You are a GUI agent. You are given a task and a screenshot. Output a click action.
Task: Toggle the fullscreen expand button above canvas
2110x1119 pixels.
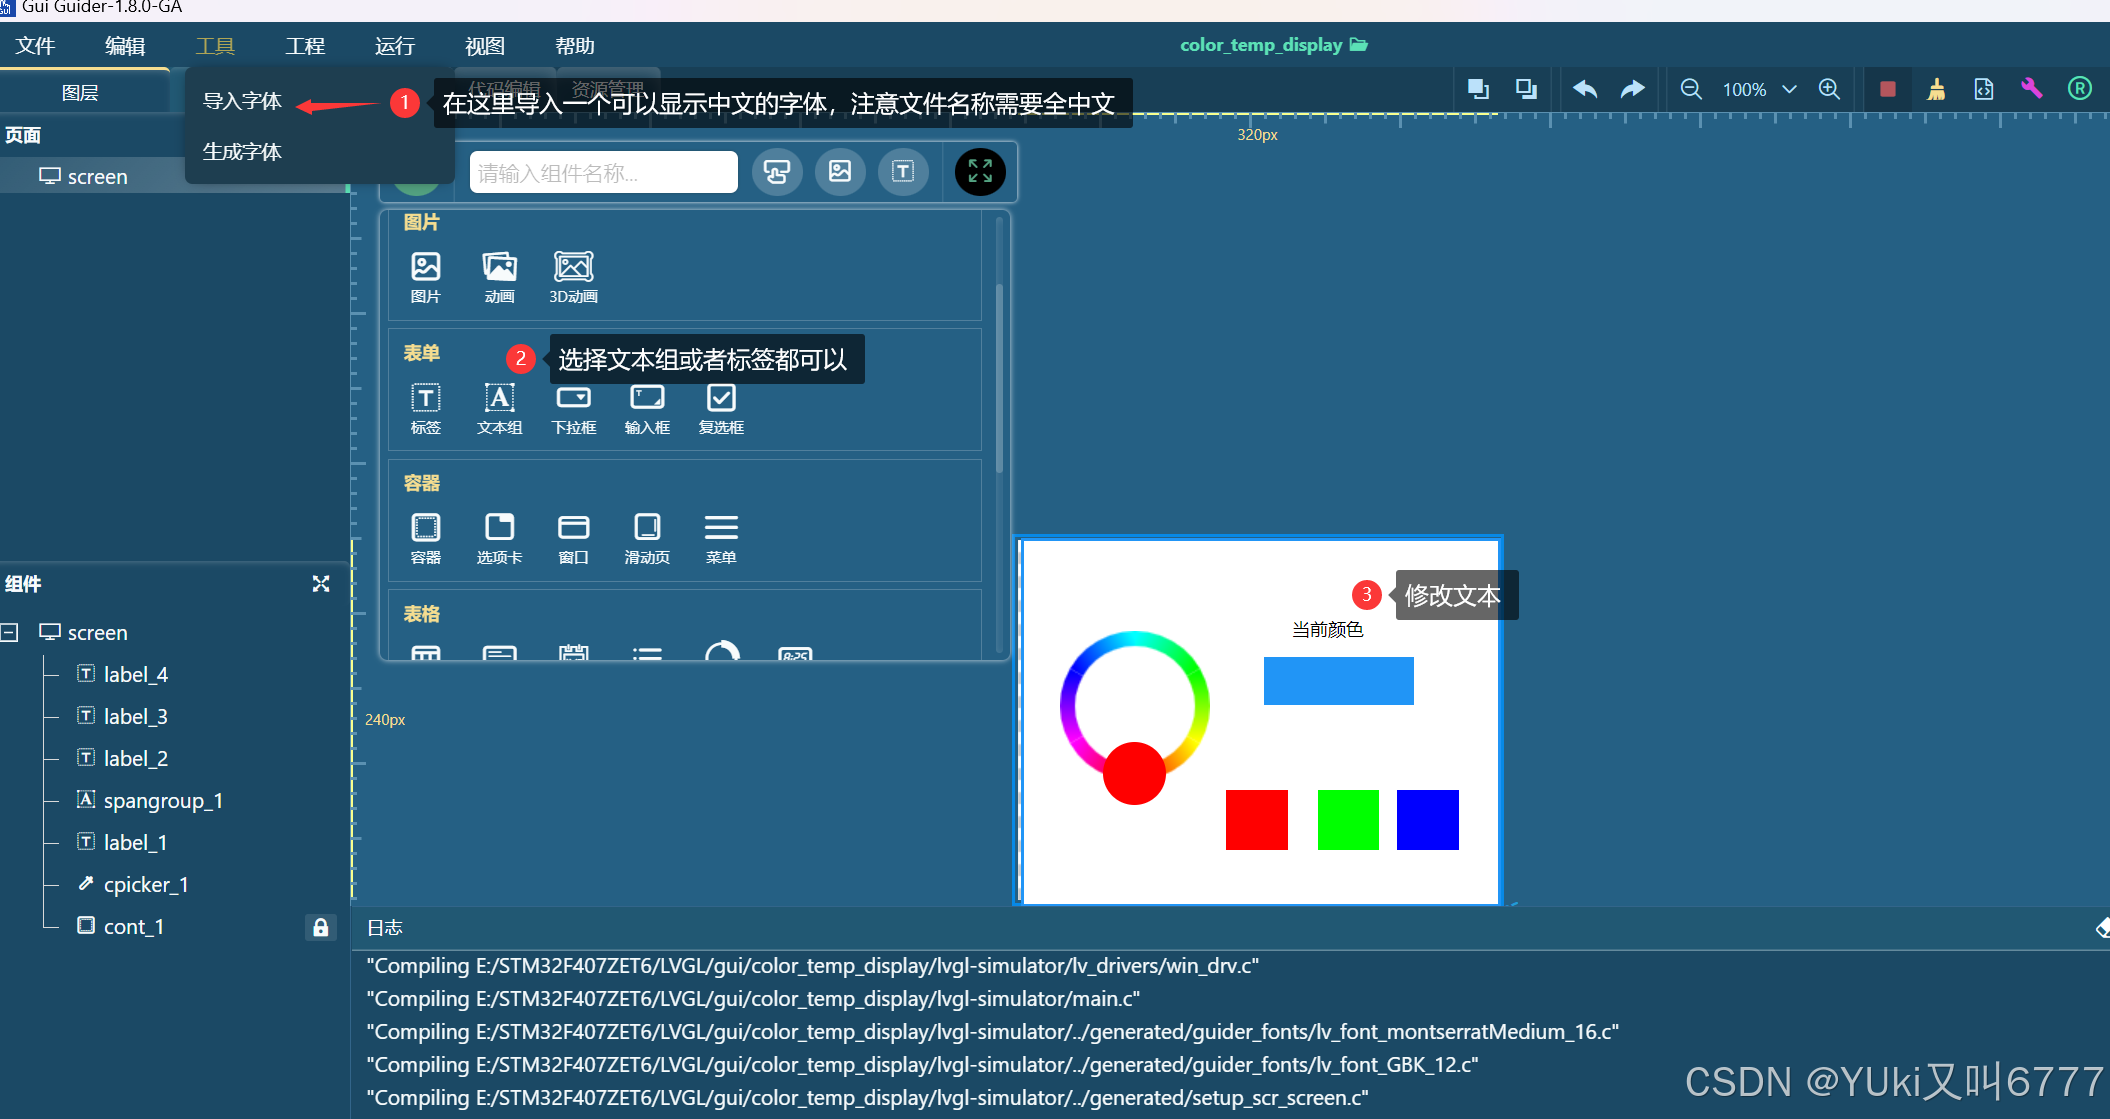pyautogui.click(x=980, y=171)
